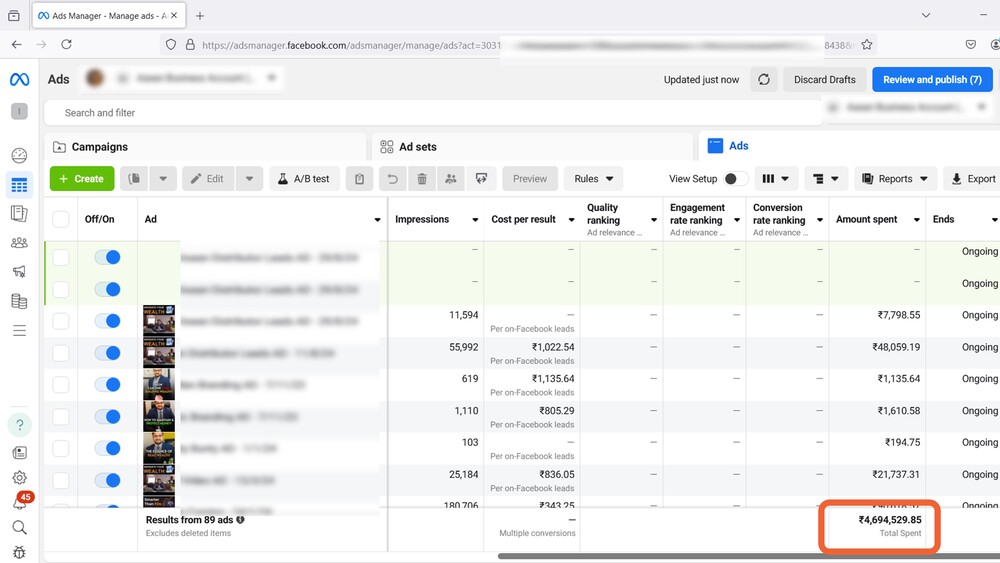
Task: Click the undo arrow icon
Action: pyautogui.click(x=393, y=179)
